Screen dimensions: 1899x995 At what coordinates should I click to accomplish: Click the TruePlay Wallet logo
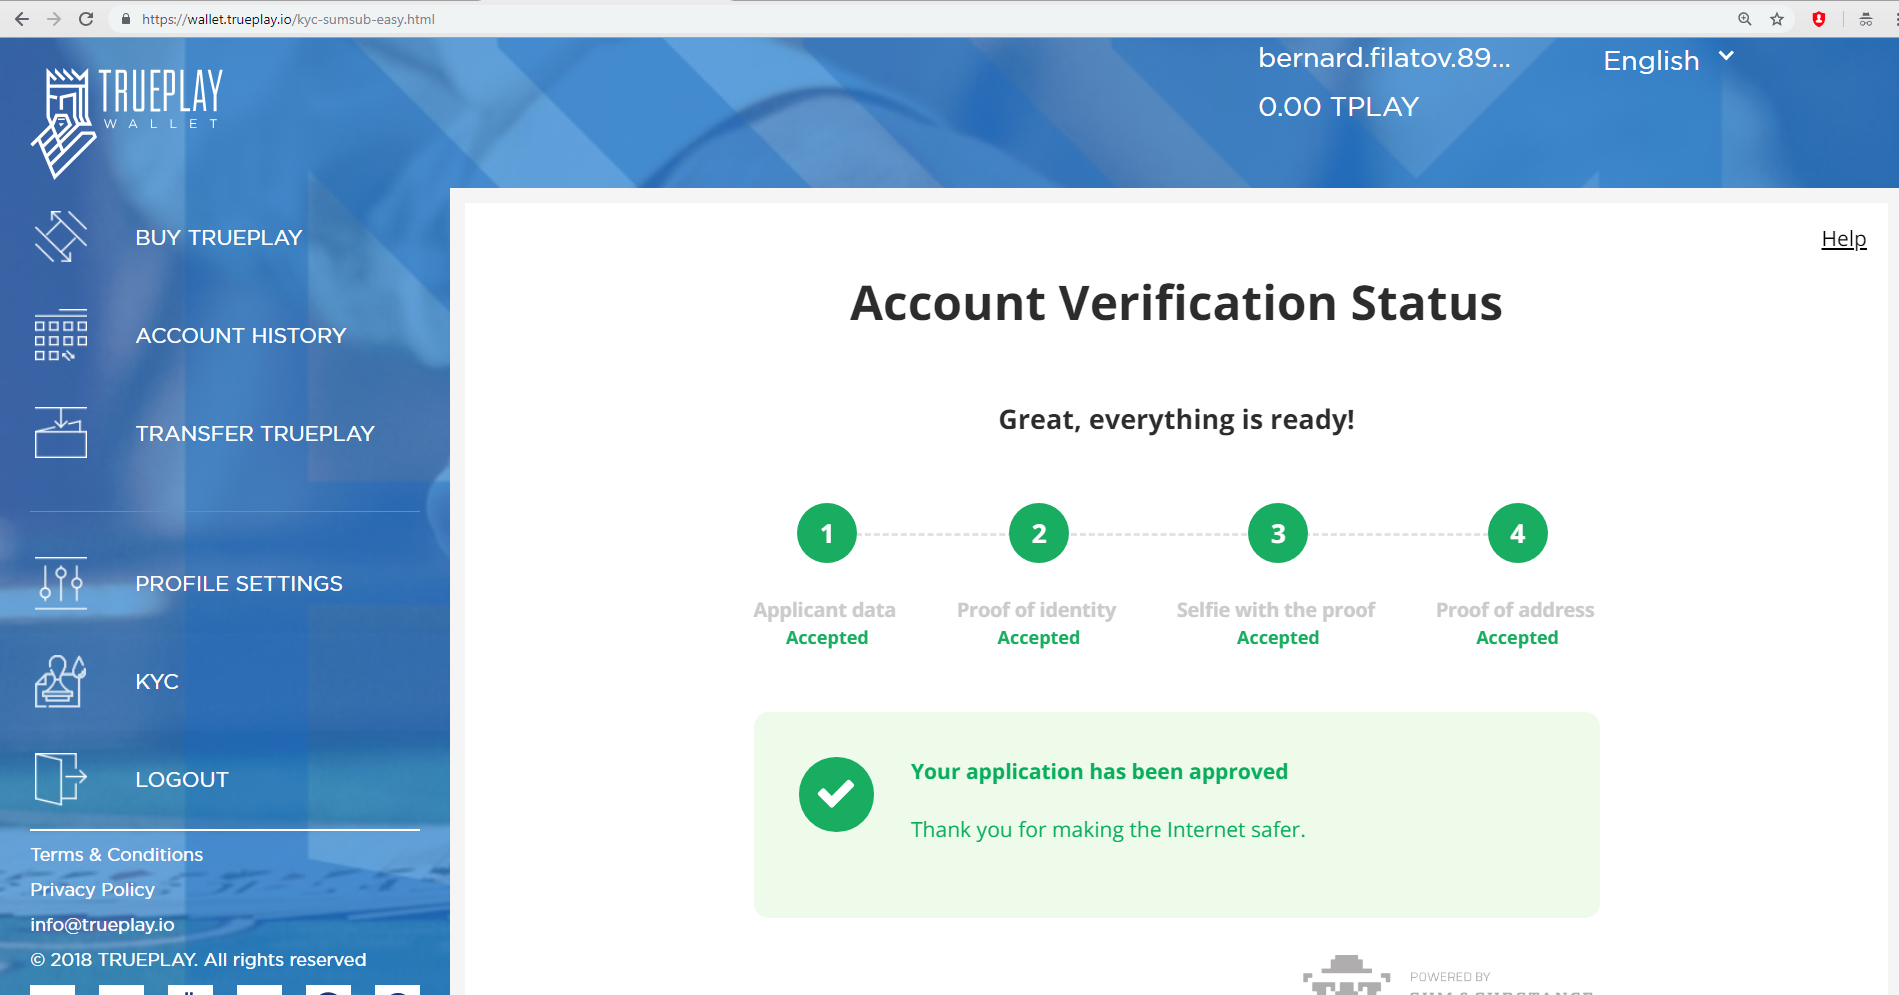(127, 123)
